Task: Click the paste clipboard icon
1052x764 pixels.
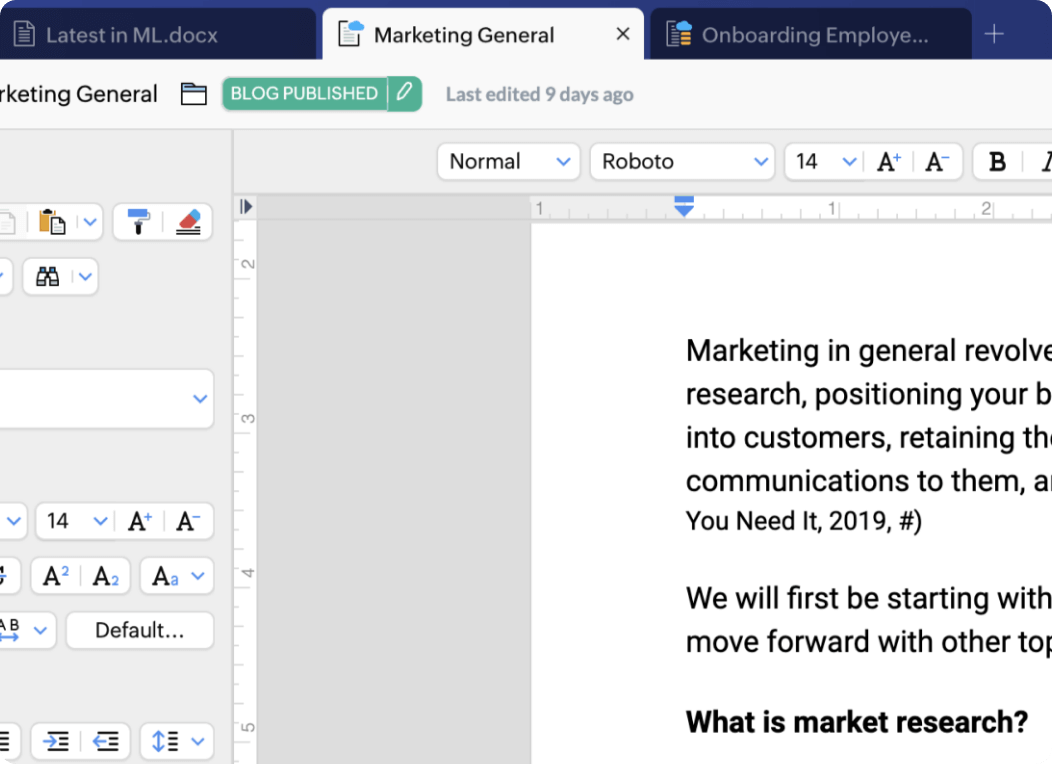Action: coord(52,222)
